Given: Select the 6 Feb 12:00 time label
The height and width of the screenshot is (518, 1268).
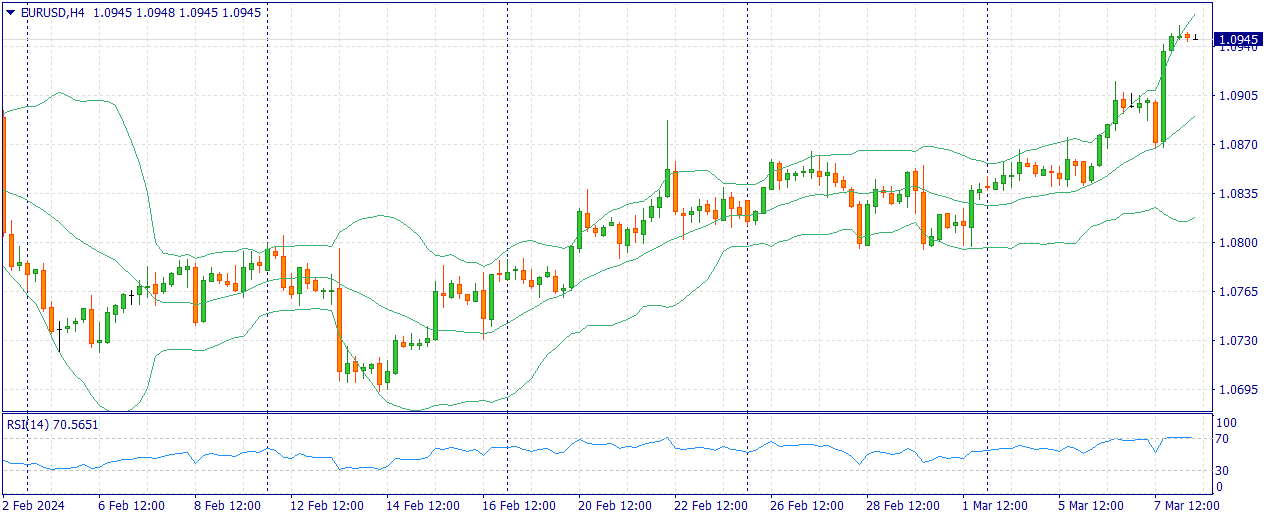Looking at the screenshot, I should (x=131, y=505).
